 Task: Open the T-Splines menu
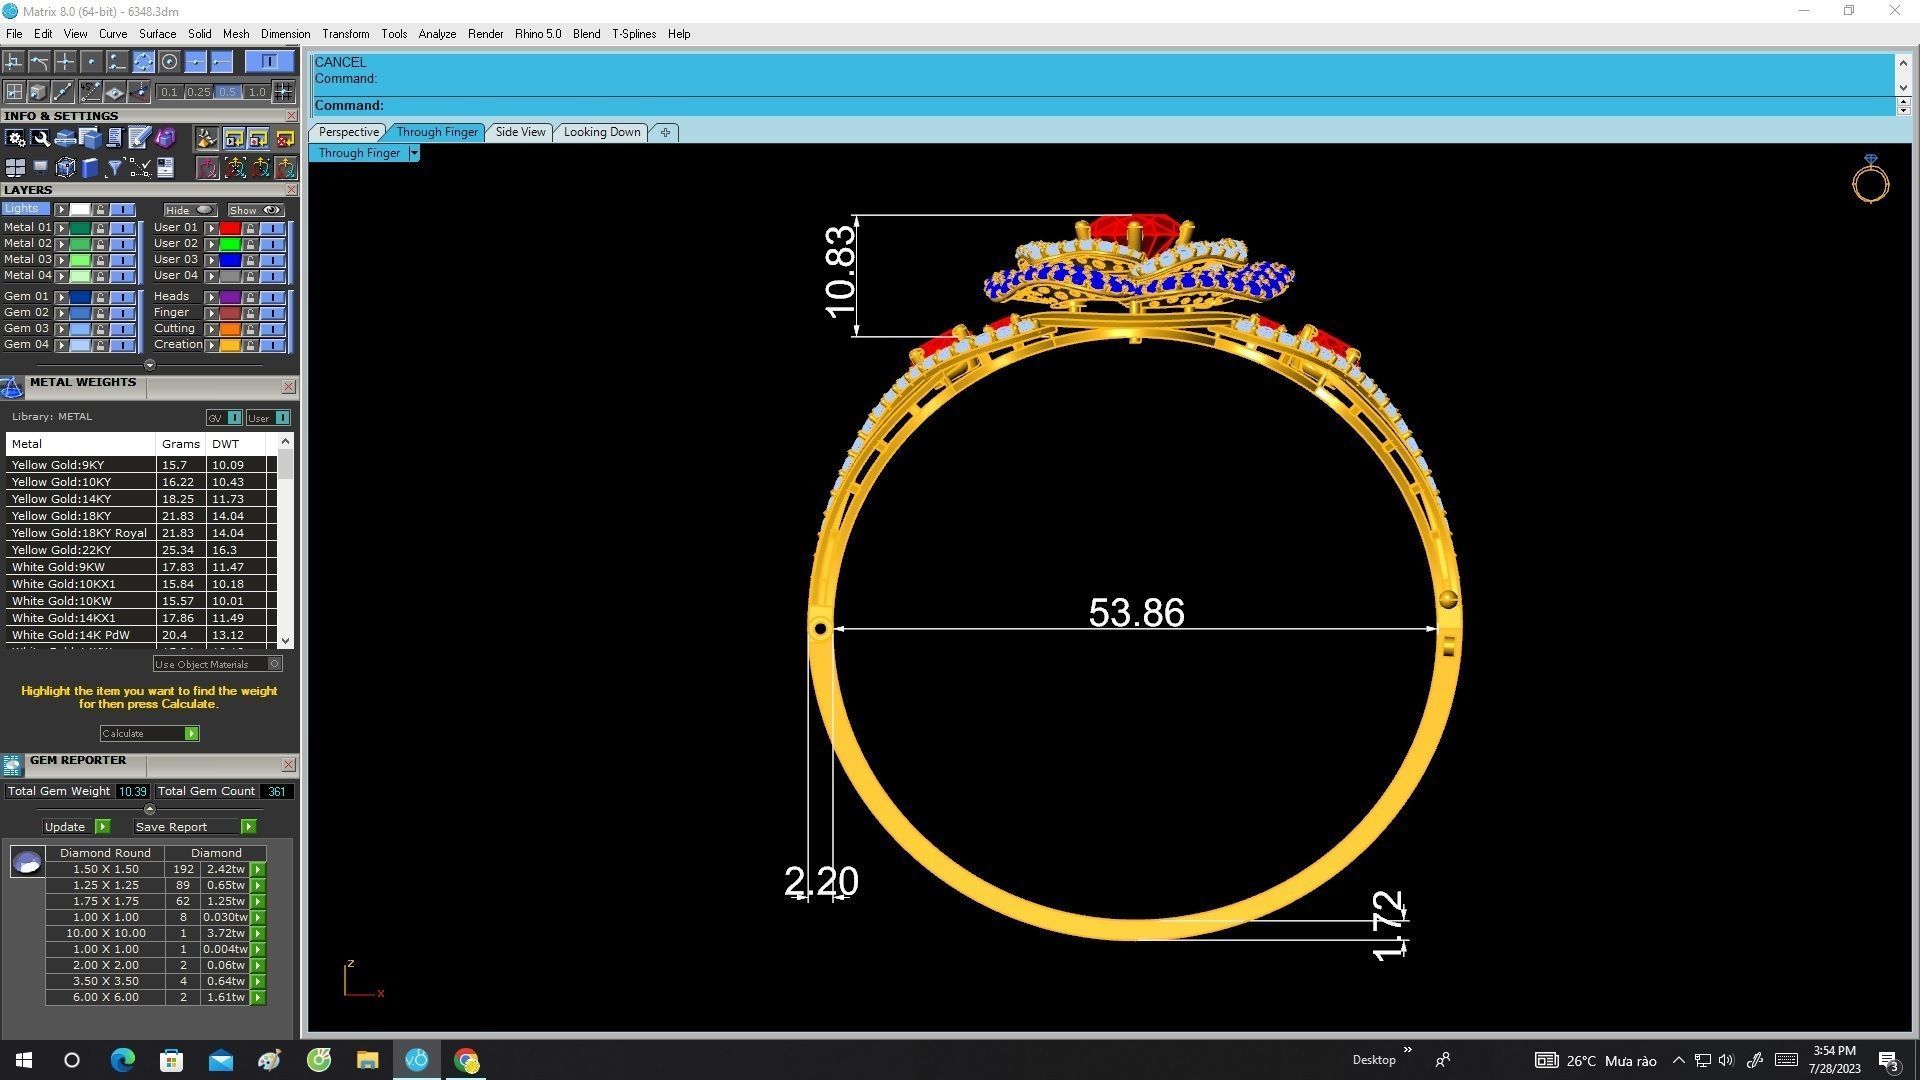[x=634, y=34]
